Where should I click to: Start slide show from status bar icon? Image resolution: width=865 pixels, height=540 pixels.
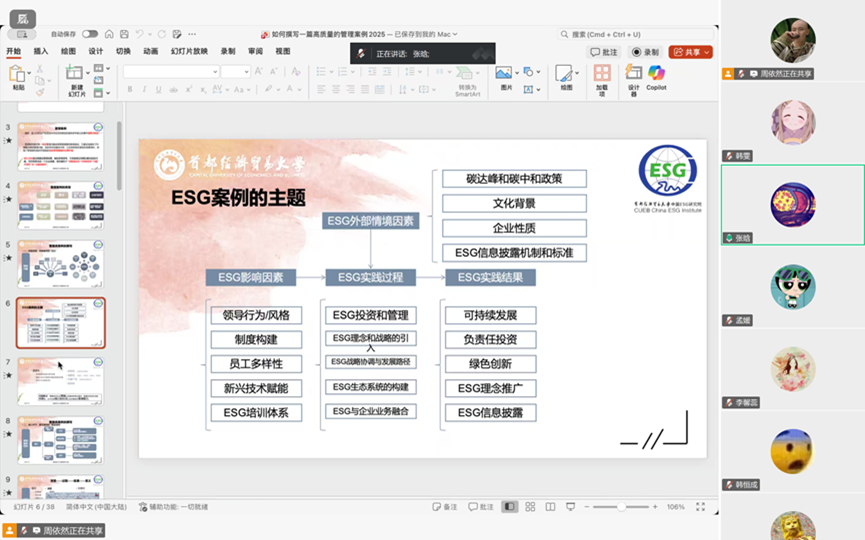[570, 507]
